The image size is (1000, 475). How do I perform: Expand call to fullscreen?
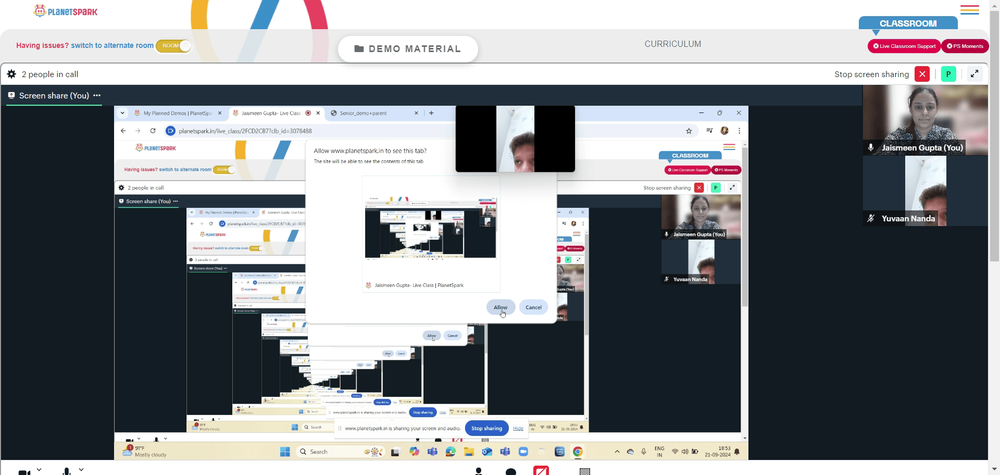(x=974, y=74)
